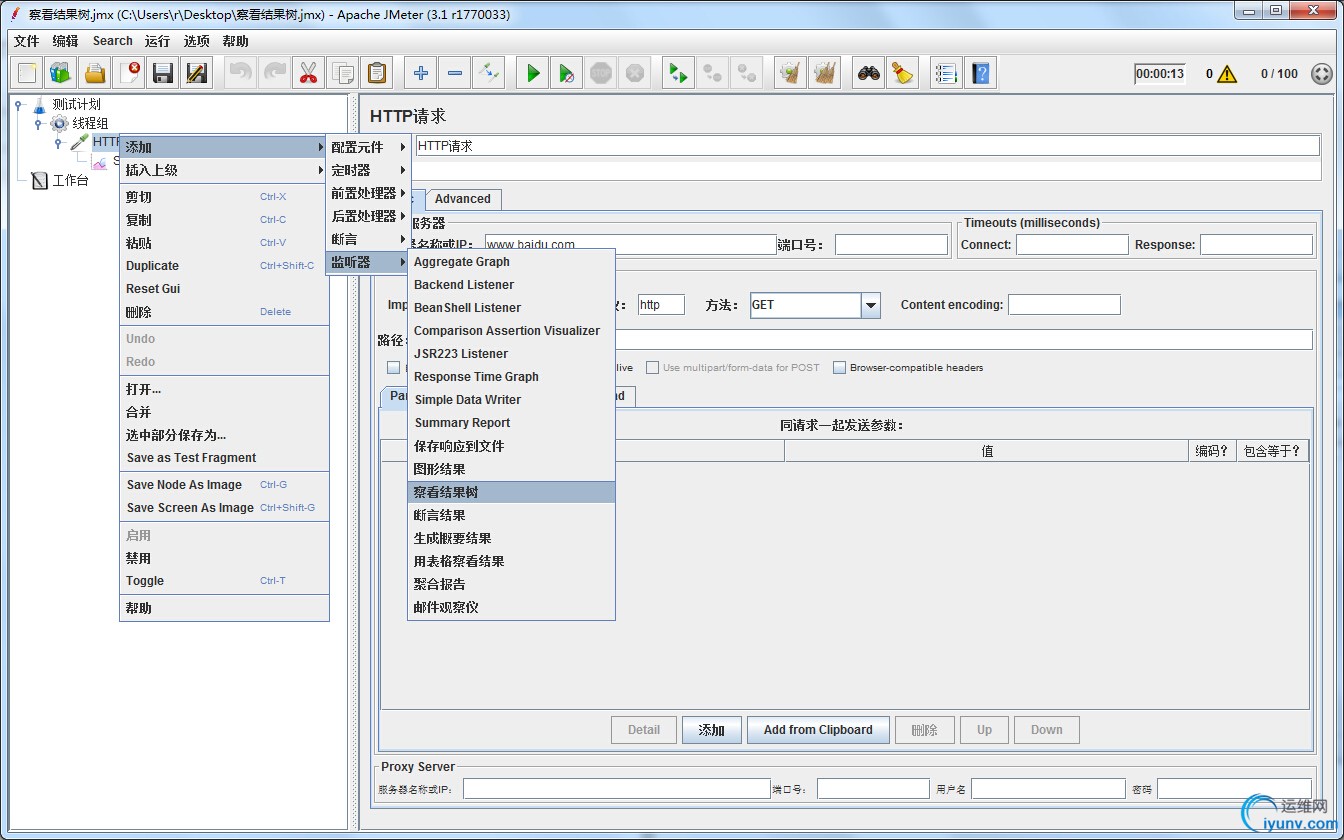The width and height of the screenshot is (1344, 840).
Task: Click the 添加 button below parameters table
Action: (x=711, y=730)
